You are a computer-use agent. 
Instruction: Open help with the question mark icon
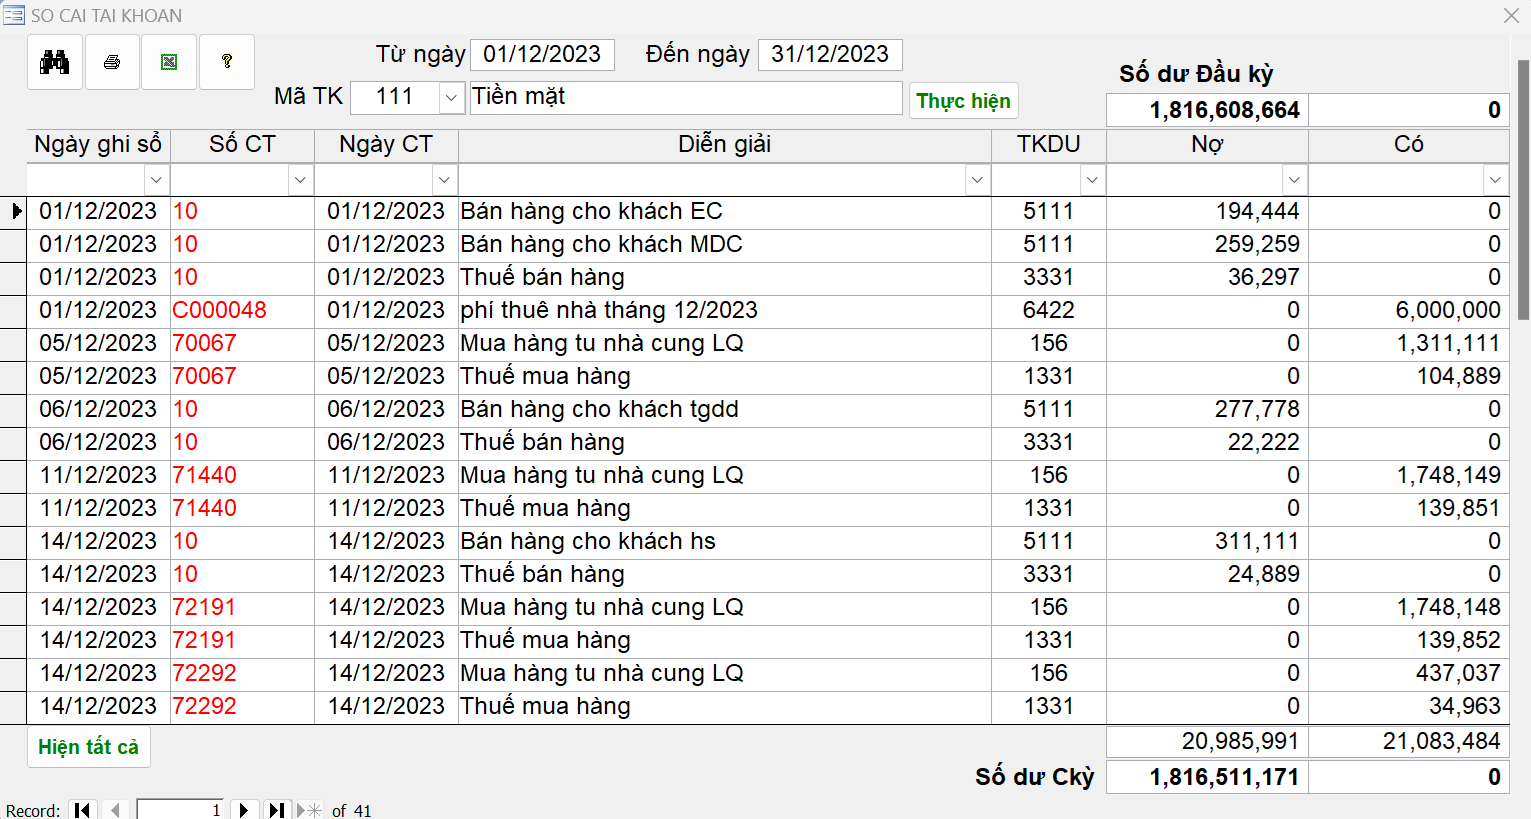(227, 62)
